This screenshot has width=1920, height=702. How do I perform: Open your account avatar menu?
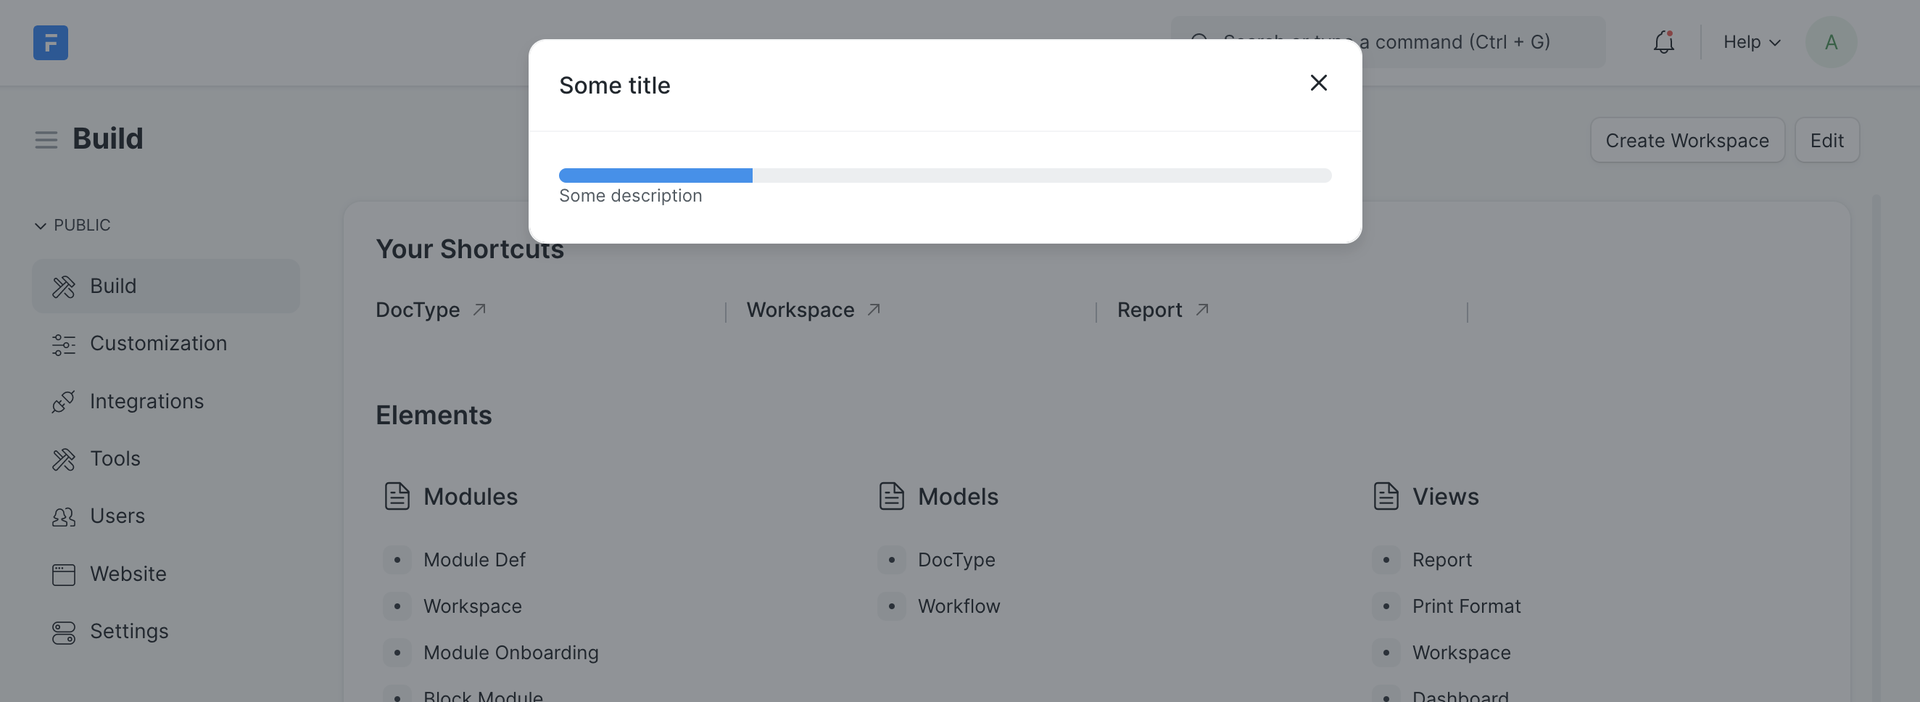pos(1831,42)
